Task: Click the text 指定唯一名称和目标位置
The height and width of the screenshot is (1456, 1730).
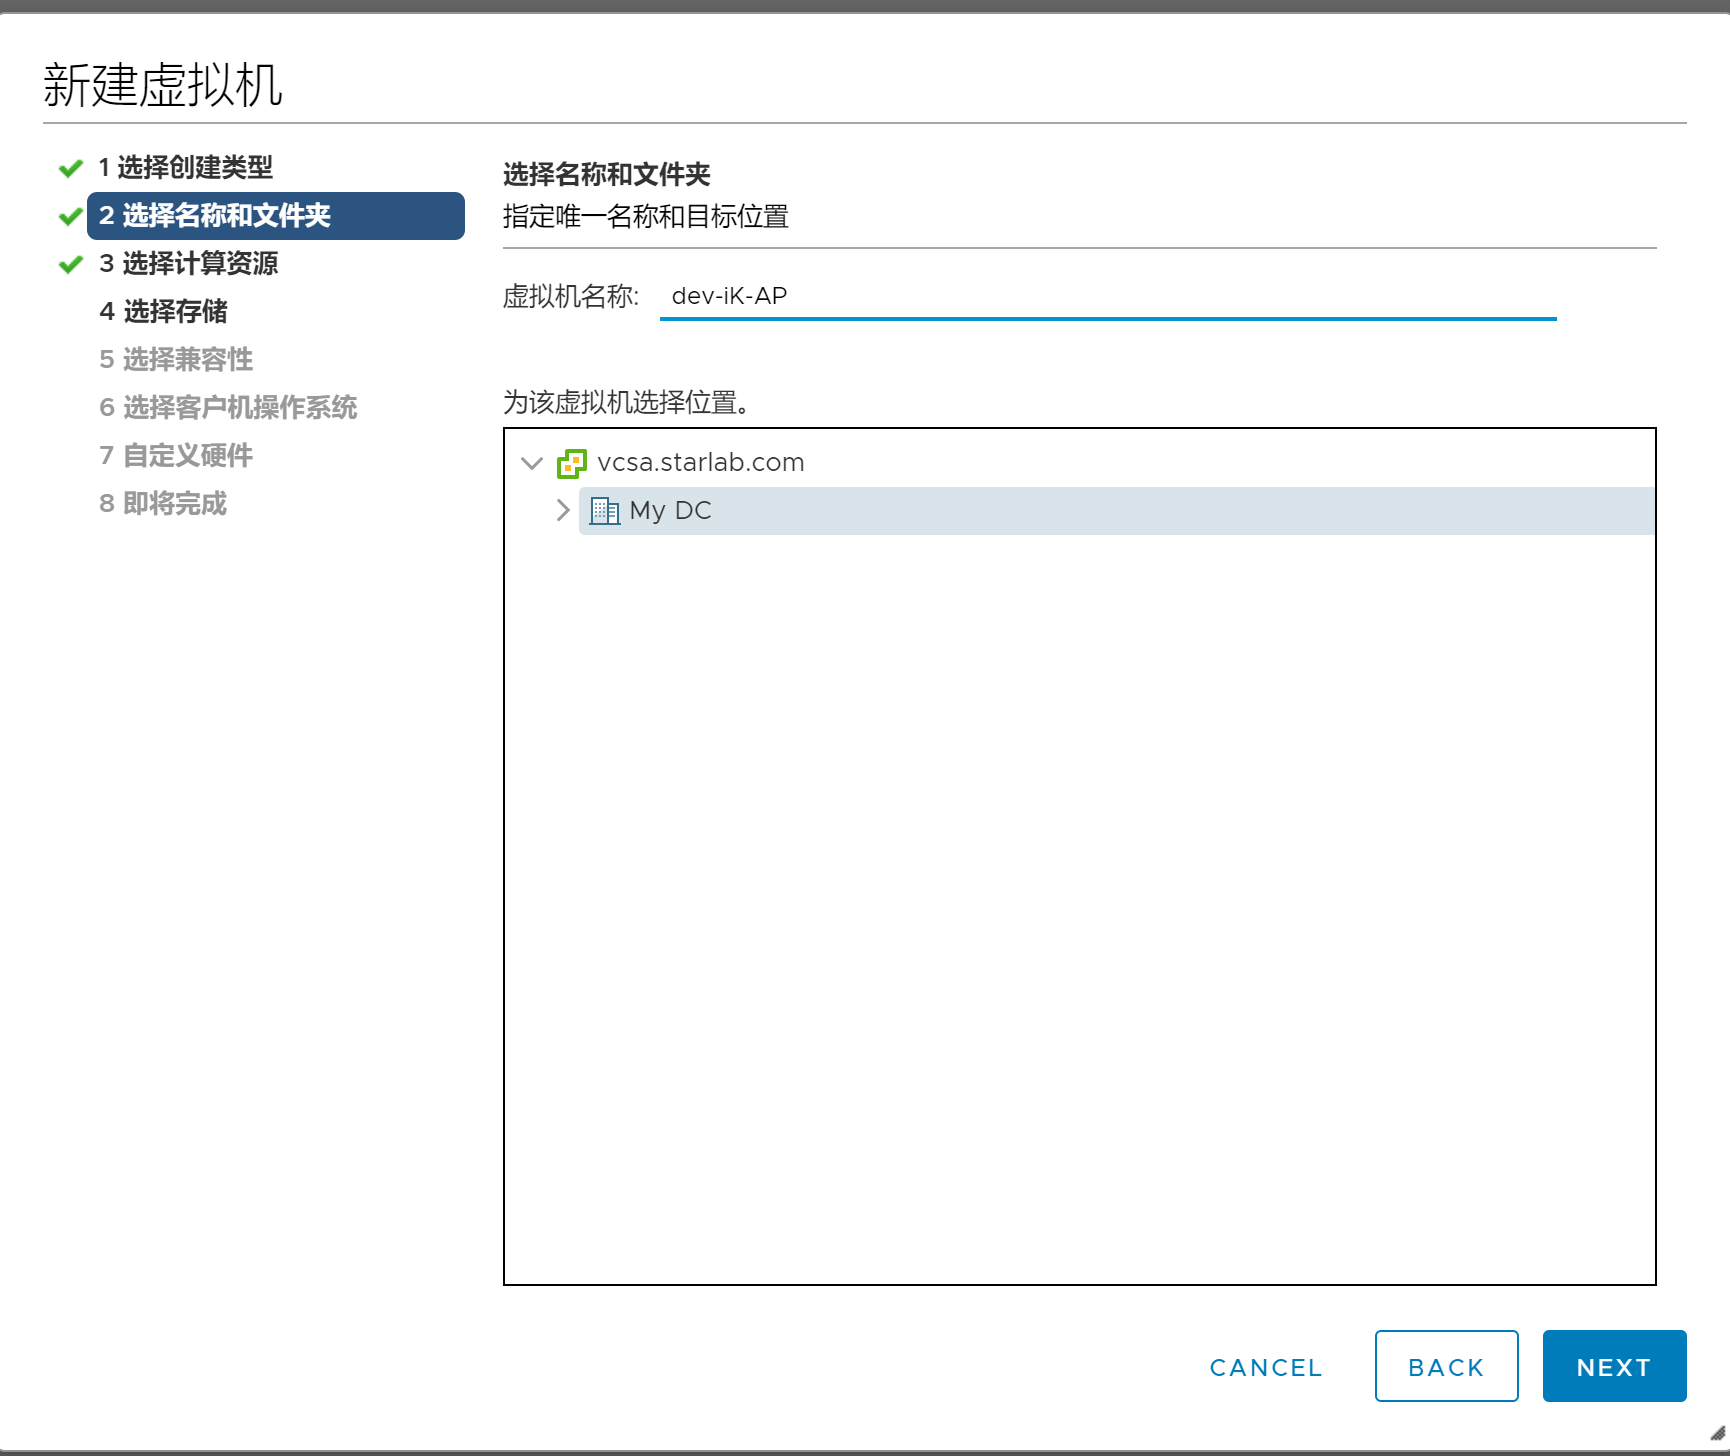Action: 646,216
